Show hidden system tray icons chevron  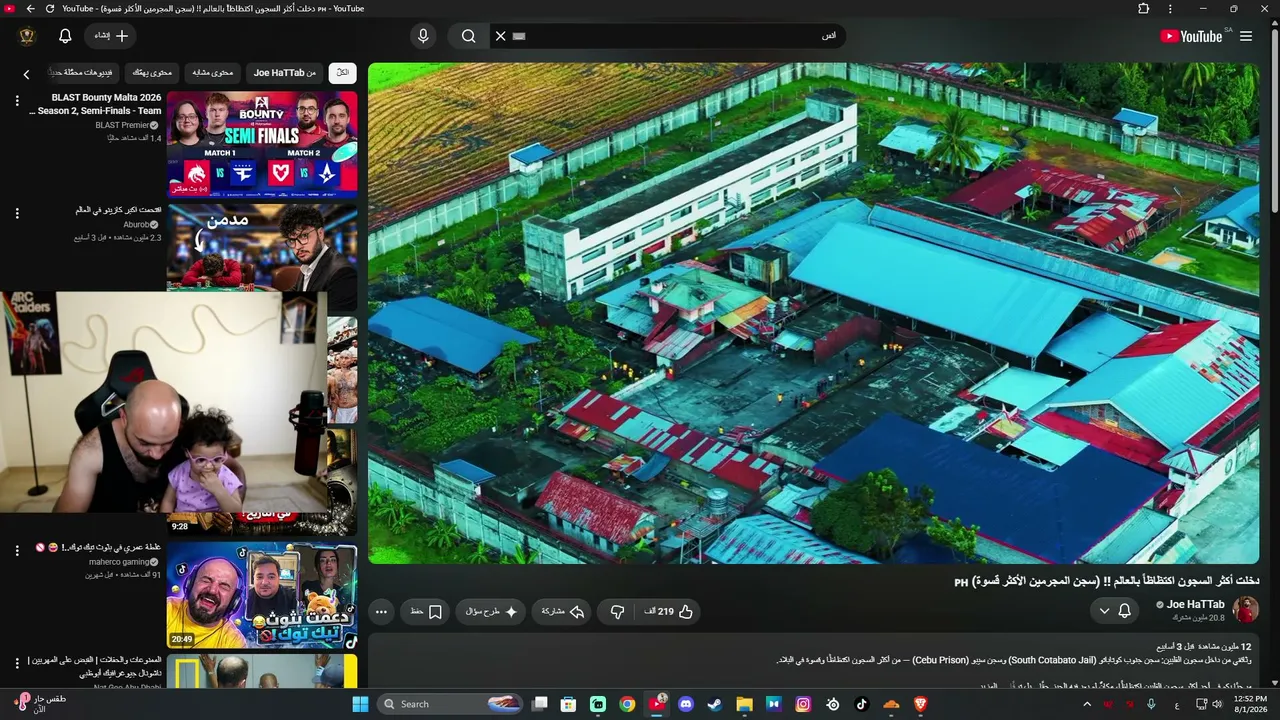pos(1088,704)
